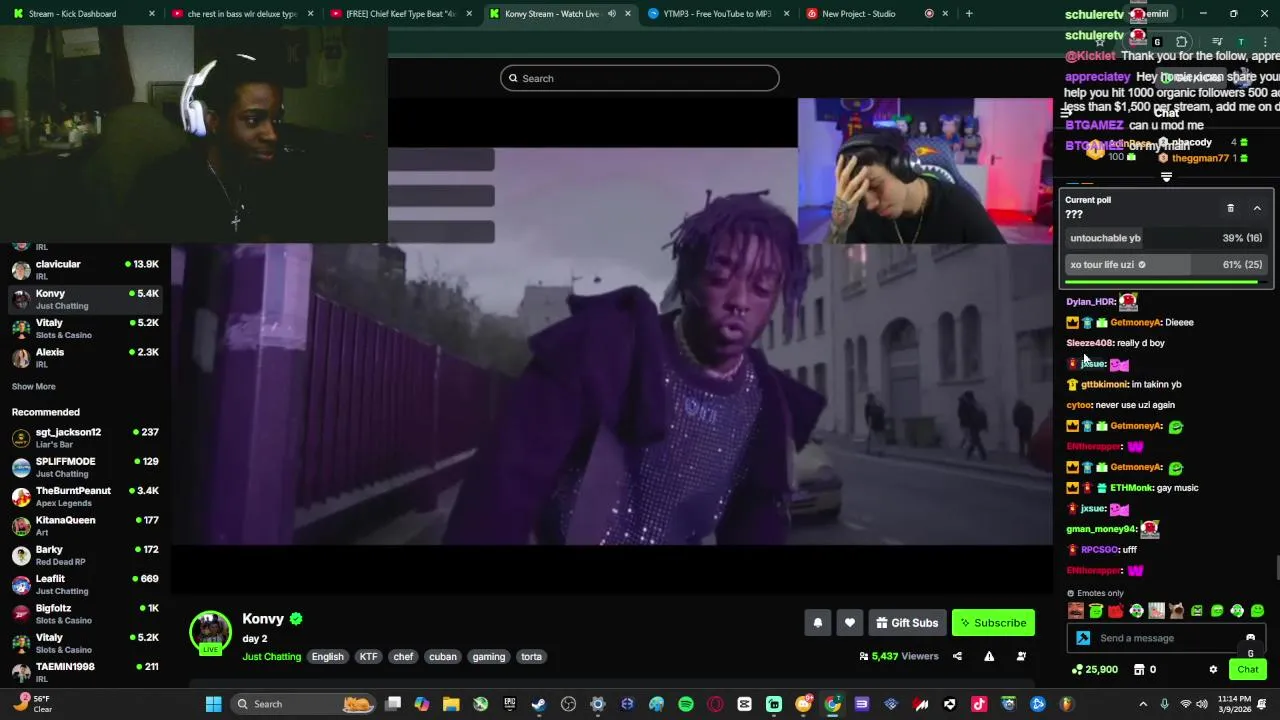Switch to Stream - Kick Dashboard tab
1280x720 pixels.
coord(80,13)
